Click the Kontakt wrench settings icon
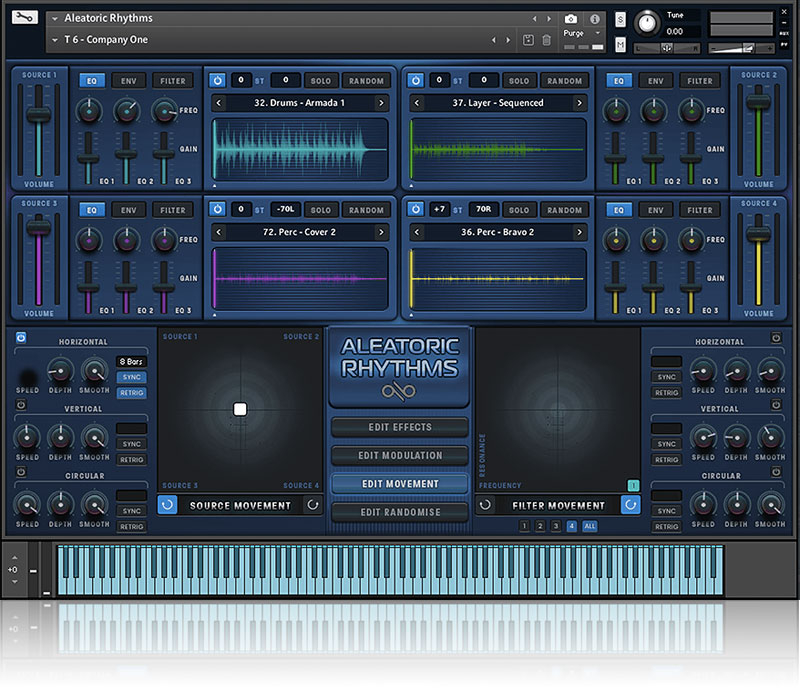 (x=26, y=18)
